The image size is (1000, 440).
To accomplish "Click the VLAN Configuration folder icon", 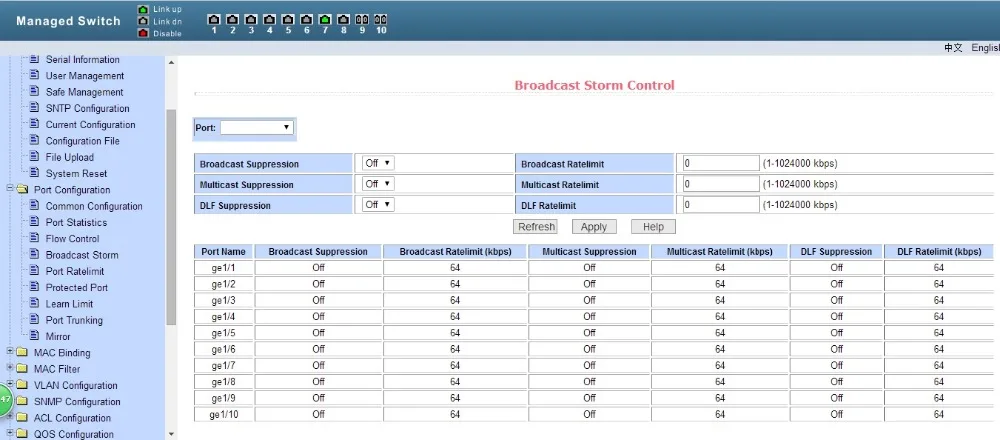I will pyautogui.click(x=22, y=385).
